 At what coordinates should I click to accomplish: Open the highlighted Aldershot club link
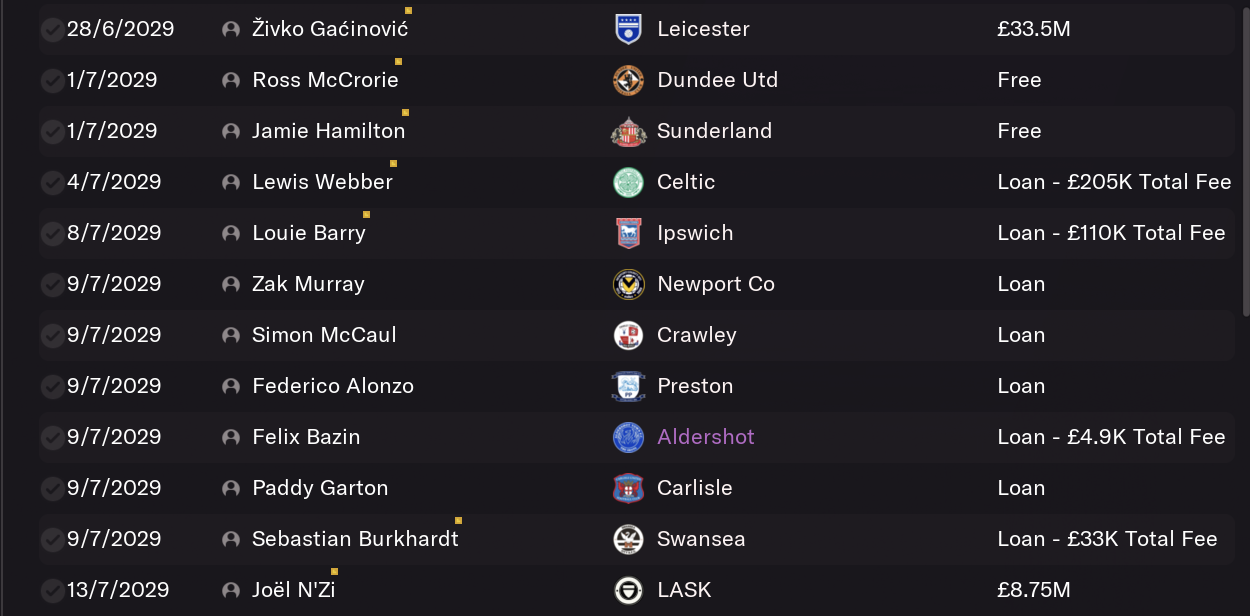[x=706, y=437]
